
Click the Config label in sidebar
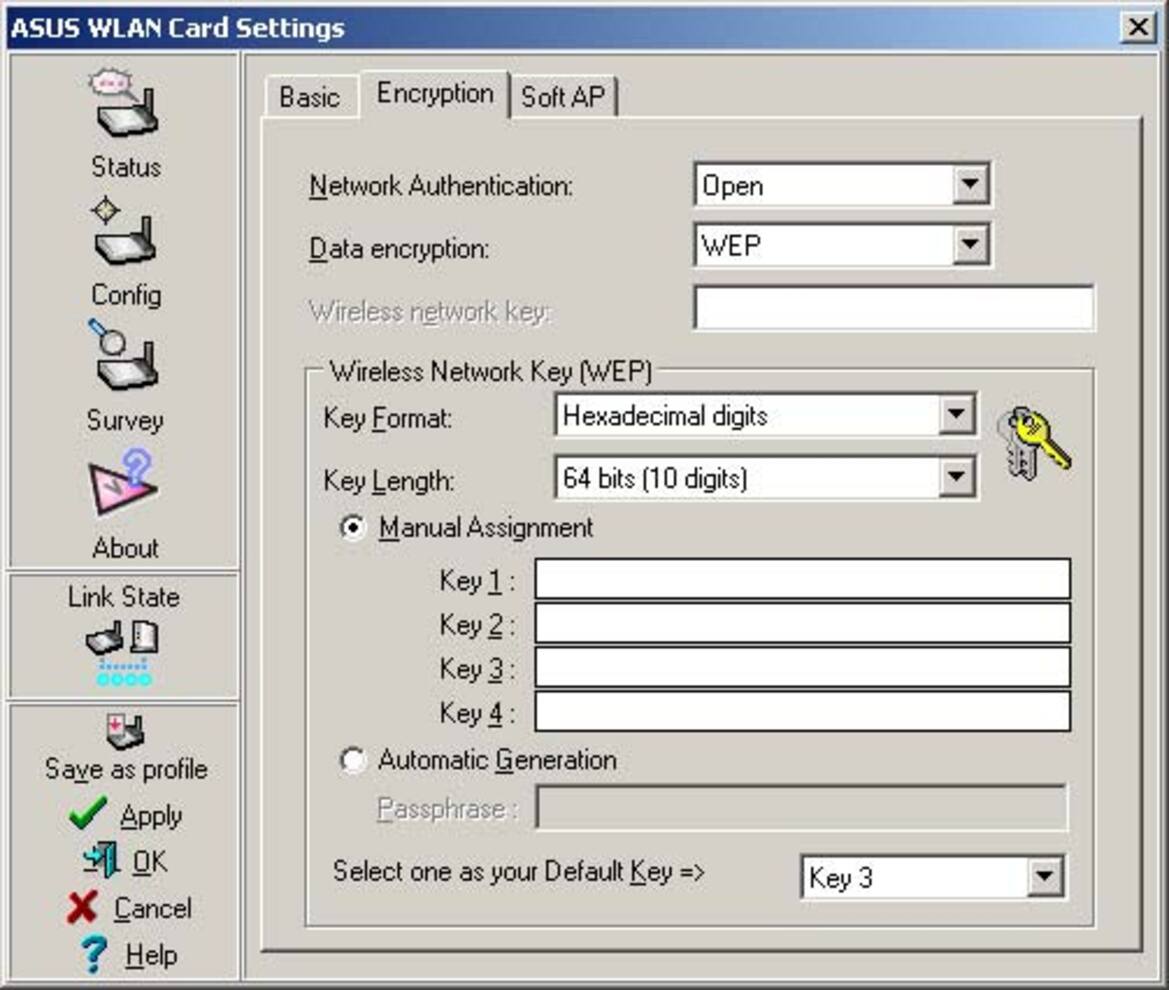pyautogui.click(x=126, y=295)
